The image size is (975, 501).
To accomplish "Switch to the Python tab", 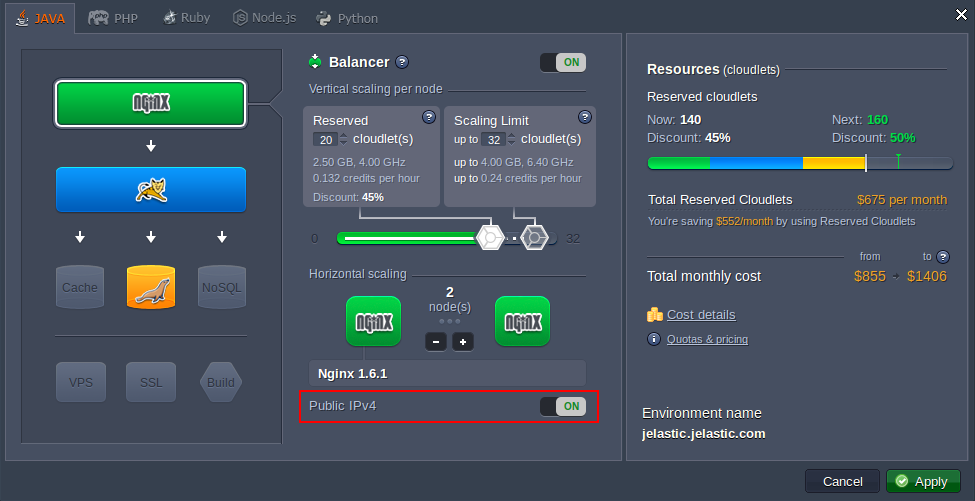I will (x=347, y=18).
